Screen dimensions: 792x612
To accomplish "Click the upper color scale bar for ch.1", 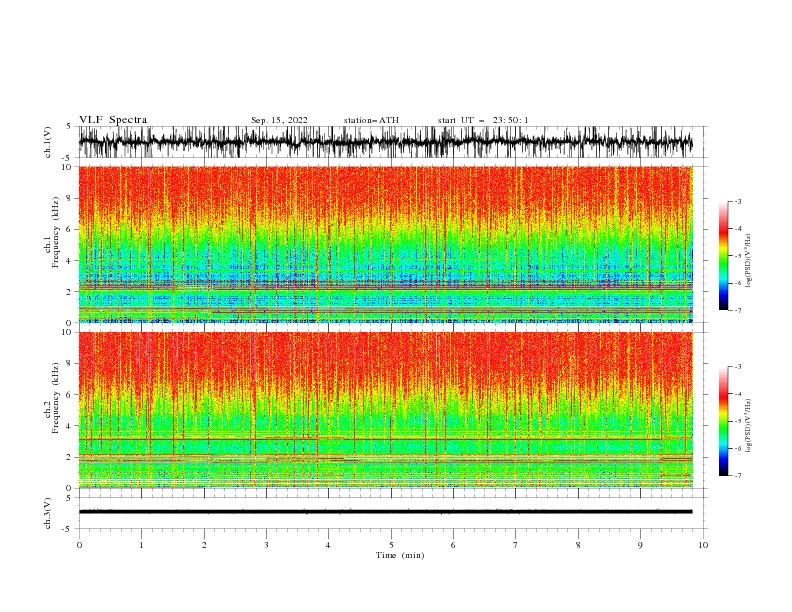I will [723, 256].
